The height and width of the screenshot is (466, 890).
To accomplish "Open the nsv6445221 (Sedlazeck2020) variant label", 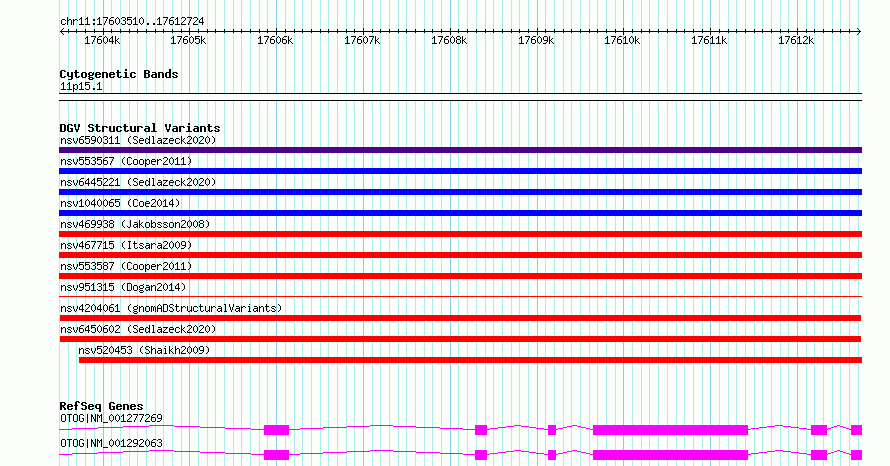I will click(138, 182).
